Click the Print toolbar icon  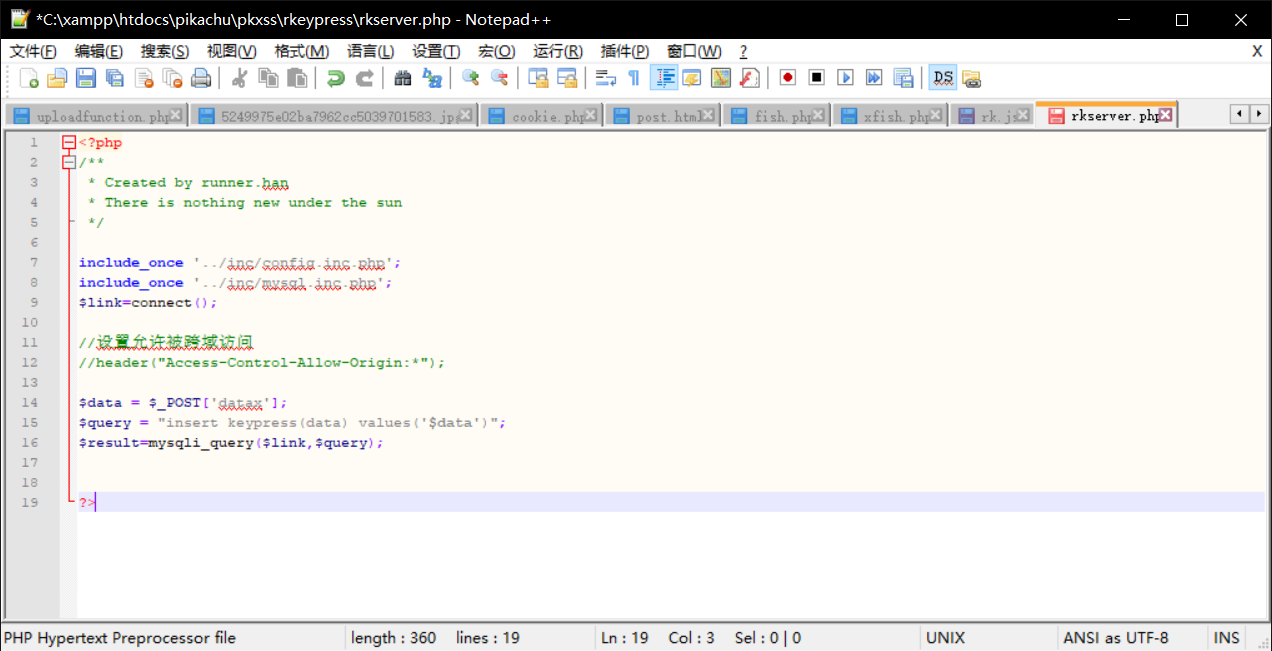click(x=201, y=78)
